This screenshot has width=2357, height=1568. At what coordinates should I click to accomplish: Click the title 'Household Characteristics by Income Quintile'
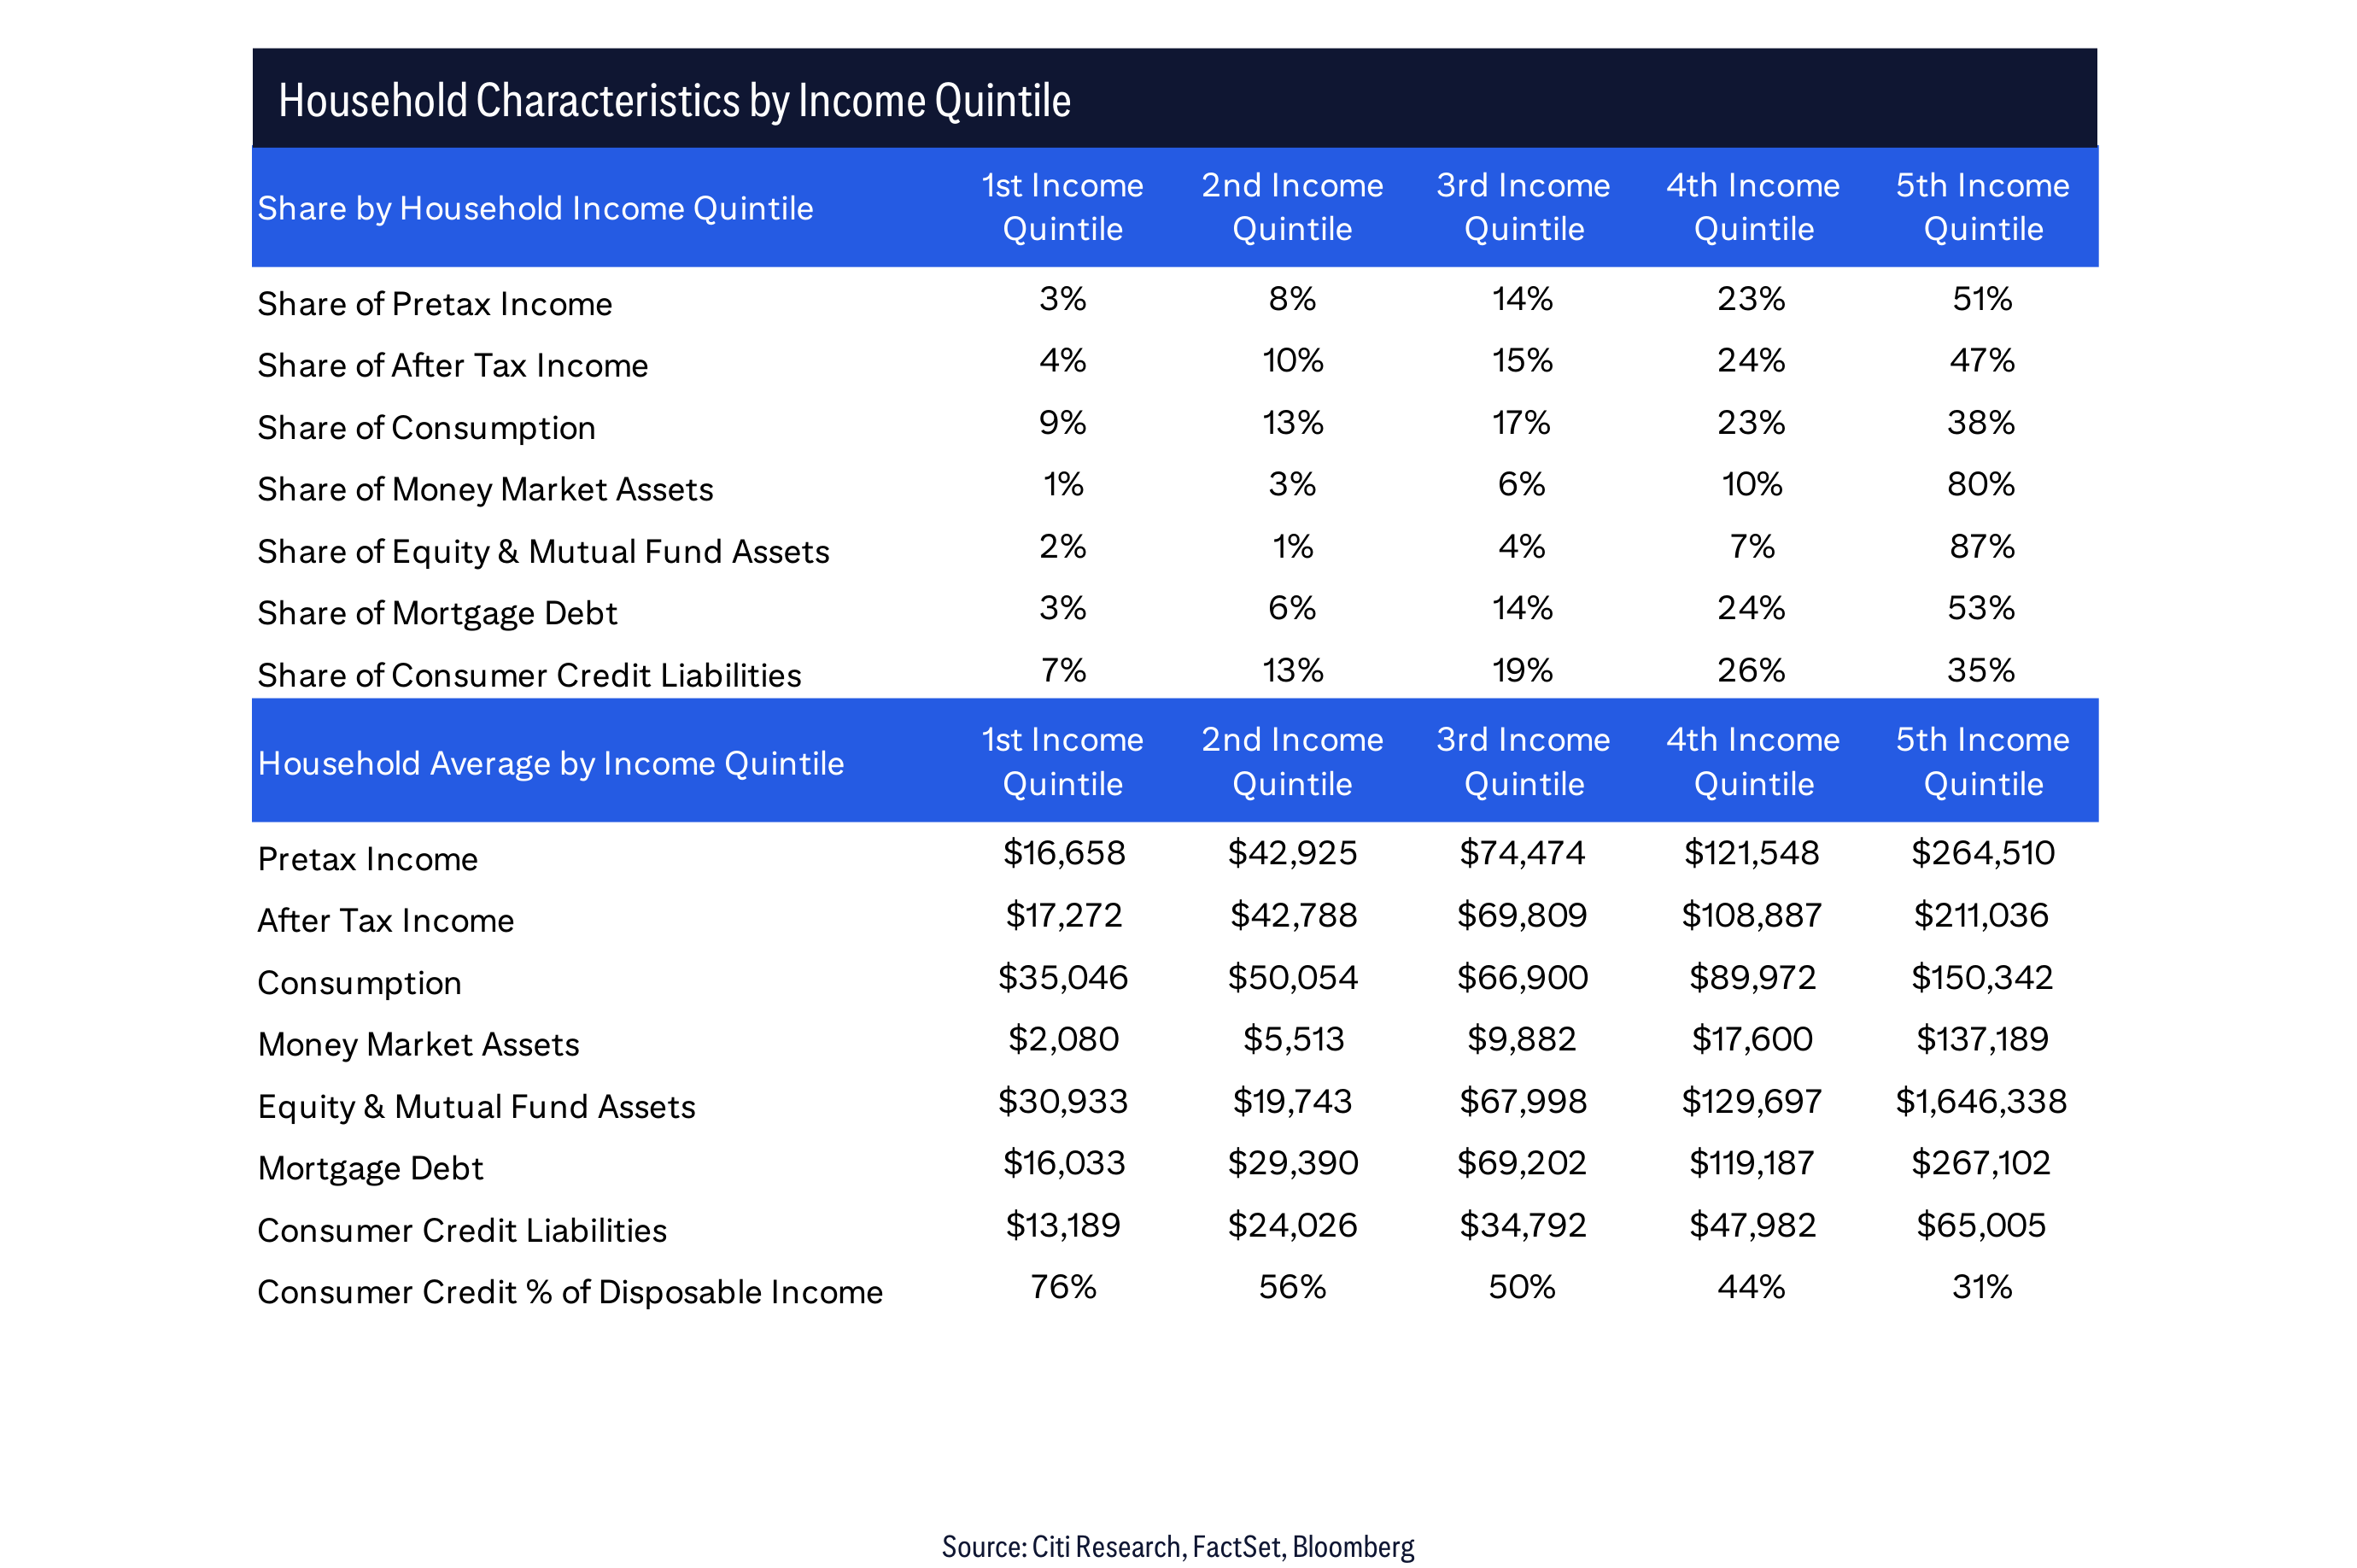[x=674, y=101]
